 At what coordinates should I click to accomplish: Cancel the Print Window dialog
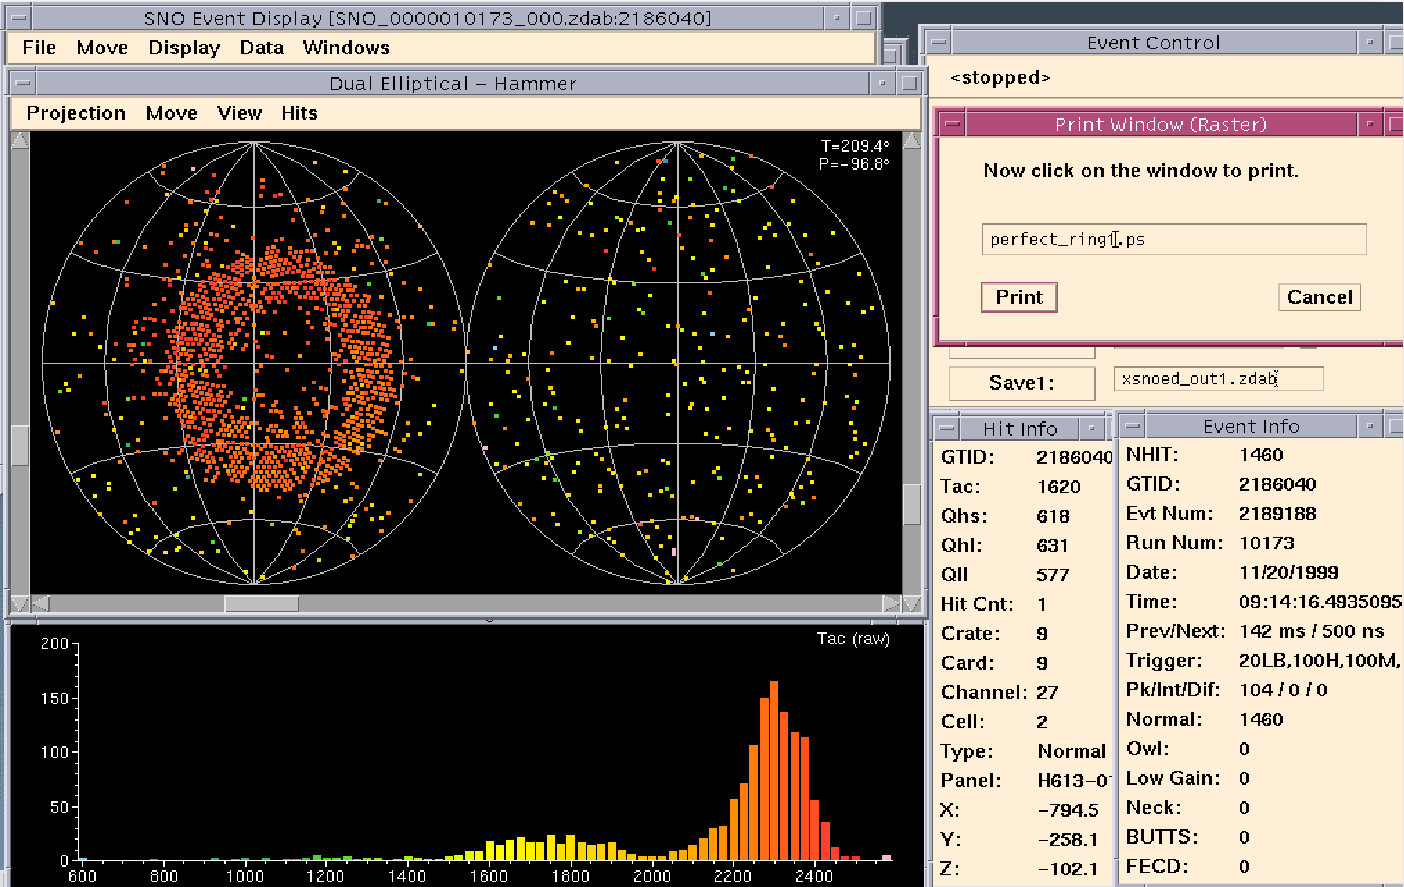pyautogui.click(x=1319, y=297)
